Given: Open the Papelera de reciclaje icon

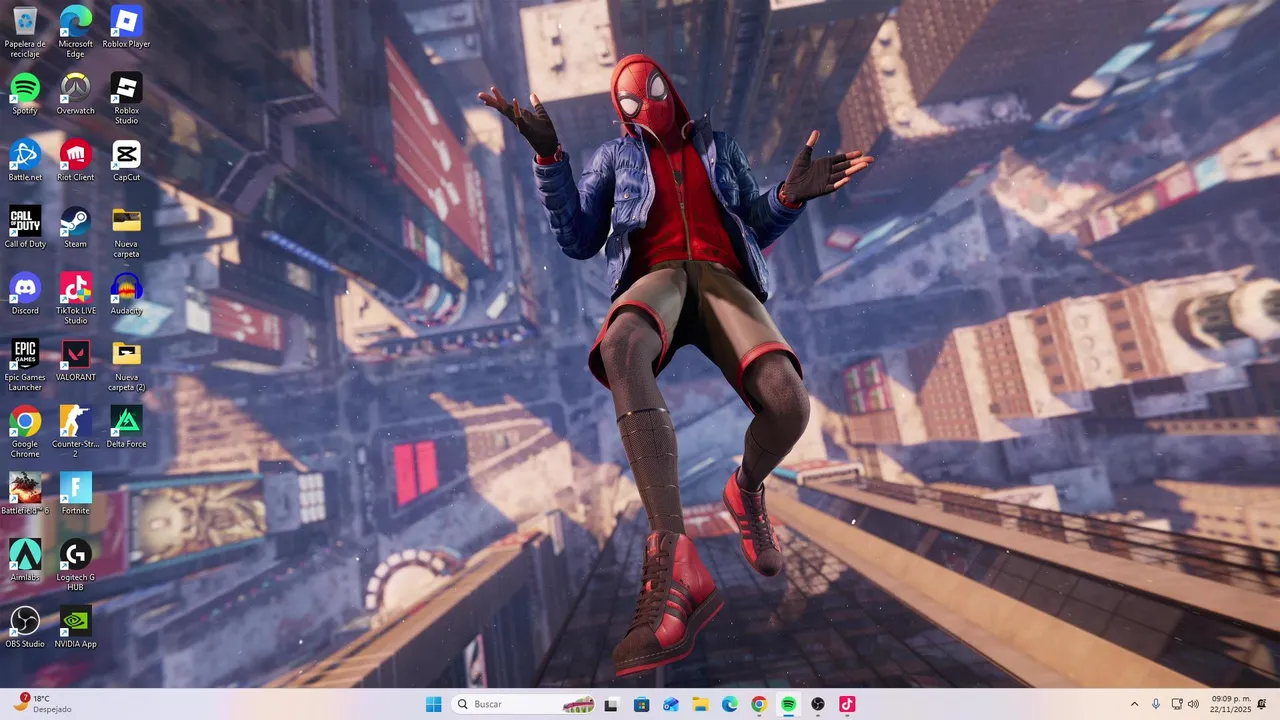Looking at the screenshot, I should click(x=25, y=30).
